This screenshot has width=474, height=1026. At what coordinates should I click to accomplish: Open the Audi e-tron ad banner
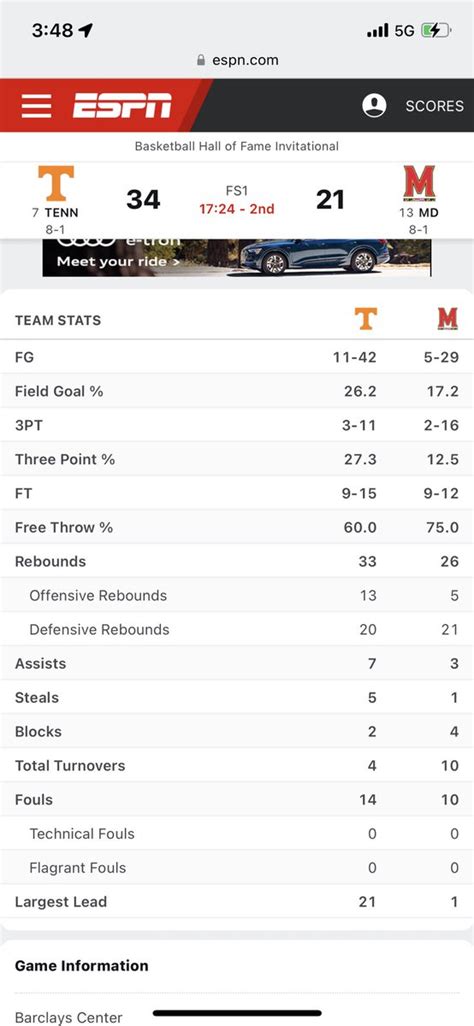[x=237, y=257]
